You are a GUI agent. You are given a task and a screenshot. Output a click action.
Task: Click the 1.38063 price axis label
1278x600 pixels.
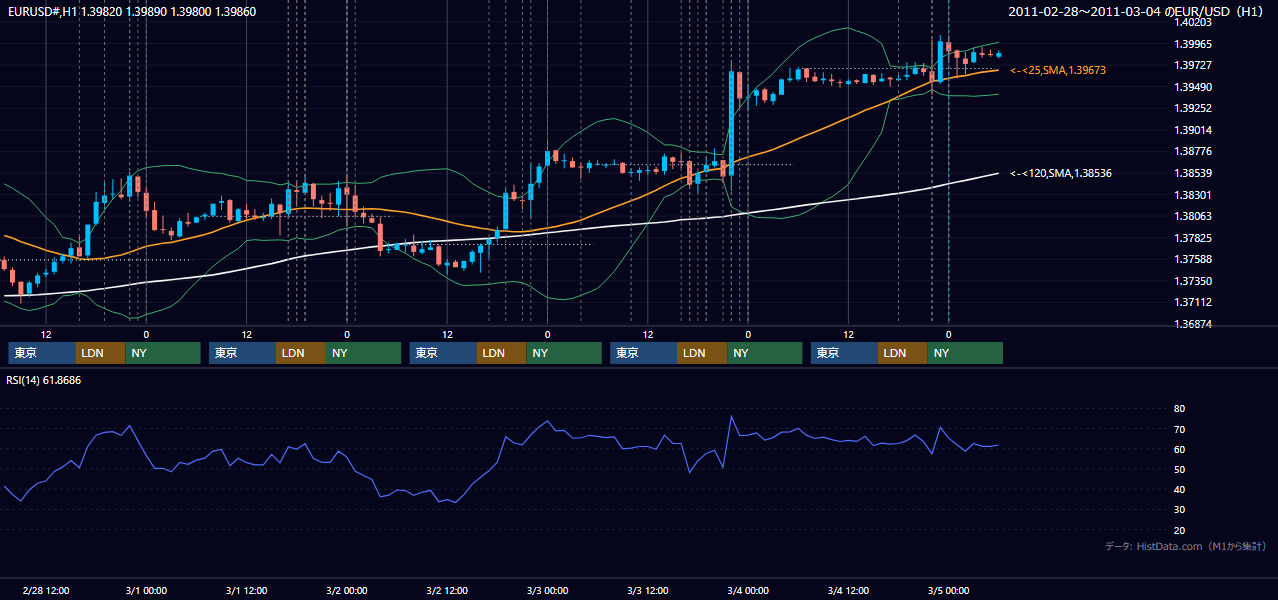(1193, 216)
